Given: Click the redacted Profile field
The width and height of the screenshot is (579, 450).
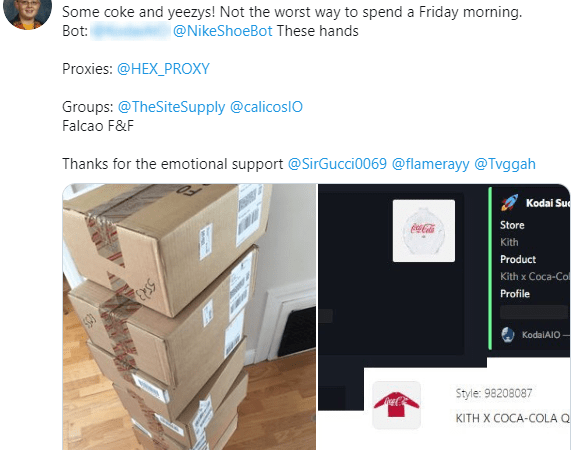Looking at the screenshot, I should click(x=534, y=312).
